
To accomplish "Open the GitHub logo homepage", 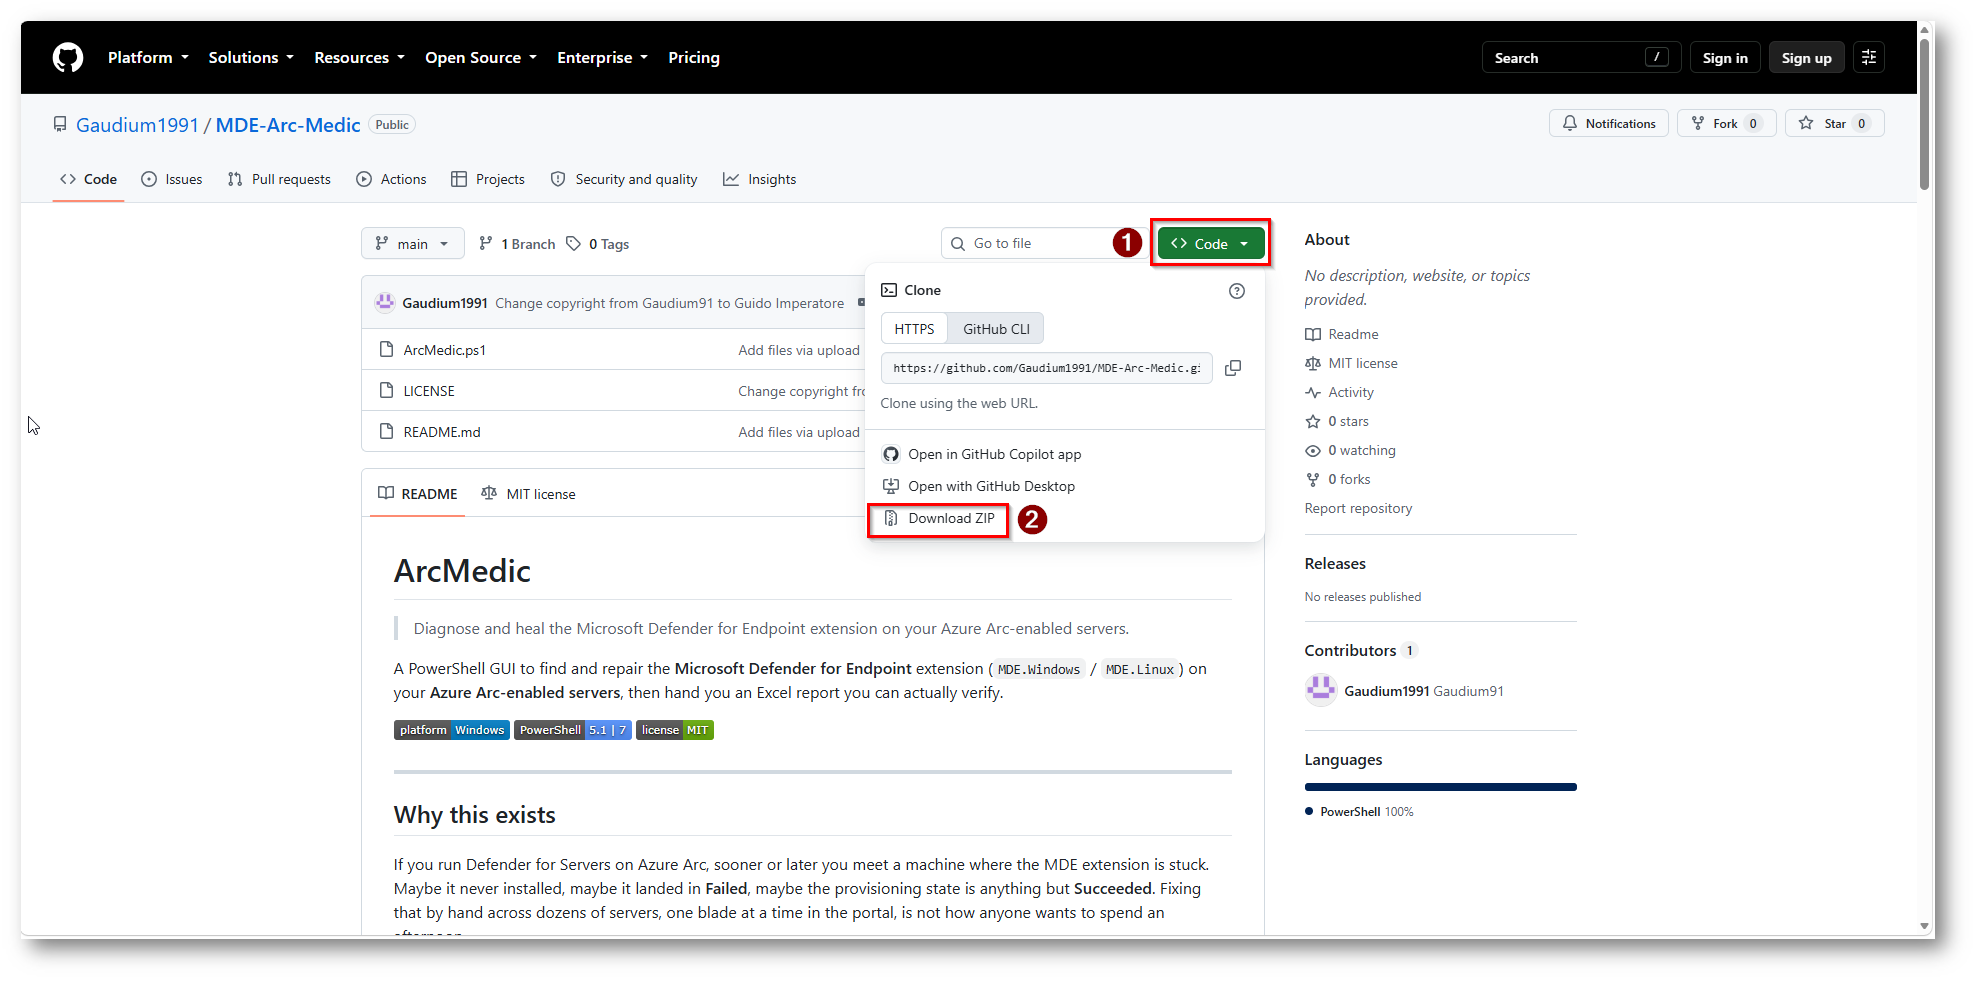I will point(68,57).
